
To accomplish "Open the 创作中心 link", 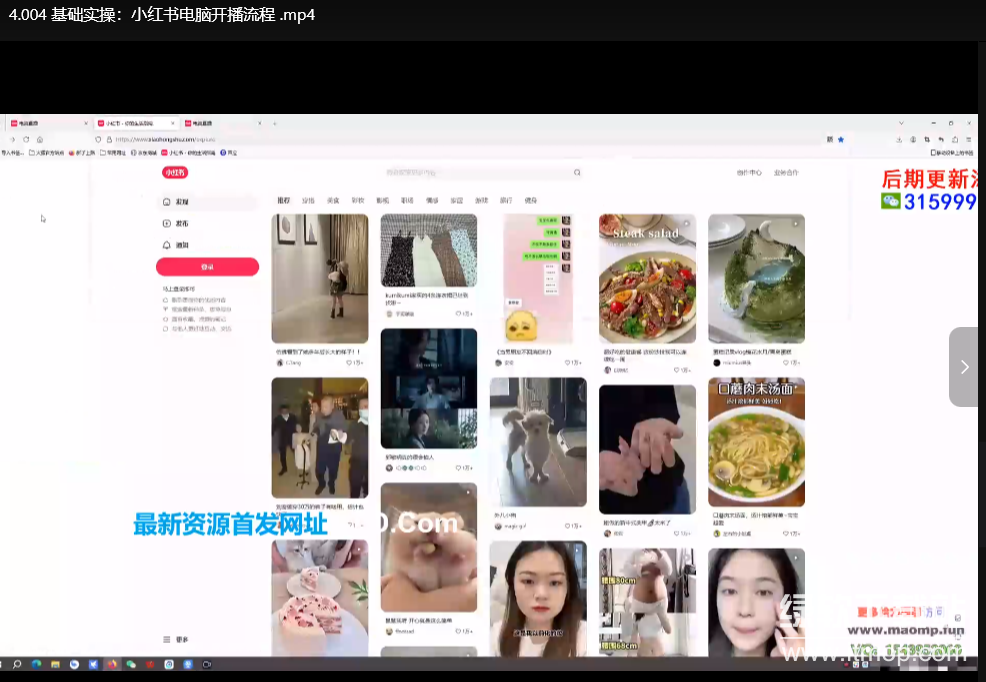I will (749, 173).
